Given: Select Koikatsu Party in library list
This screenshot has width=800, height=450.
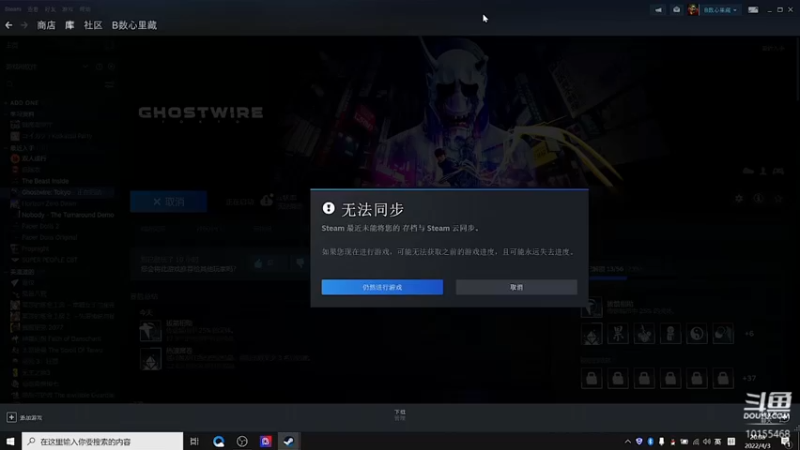Looking at the screenshot, I should click(x=56, y=136).
